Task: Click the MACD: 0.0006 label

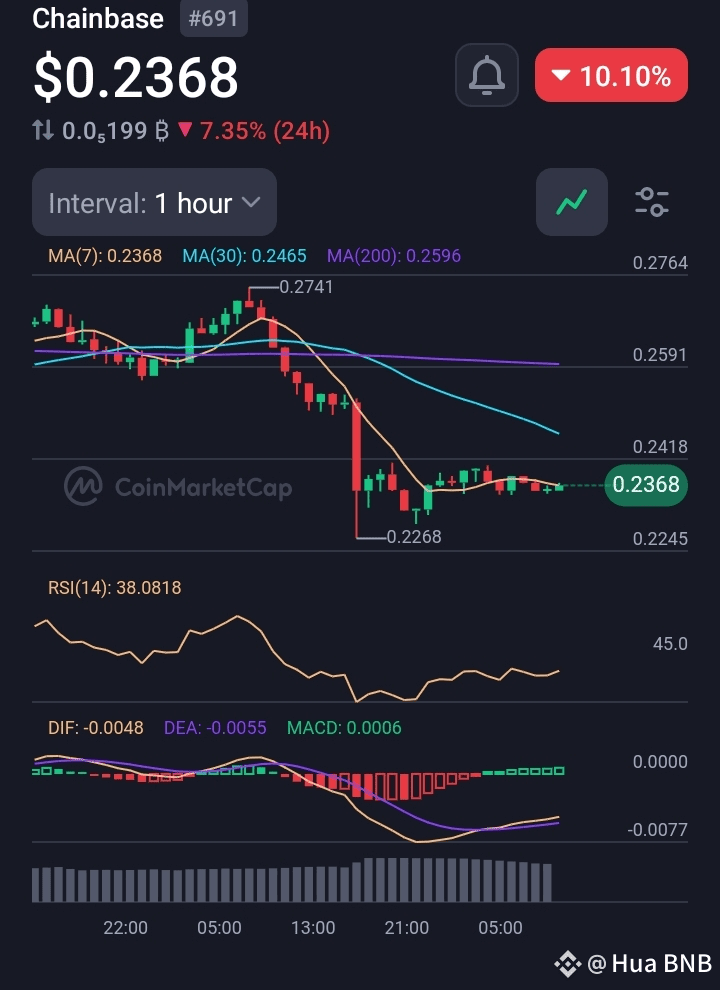Action: coord(344,728)
